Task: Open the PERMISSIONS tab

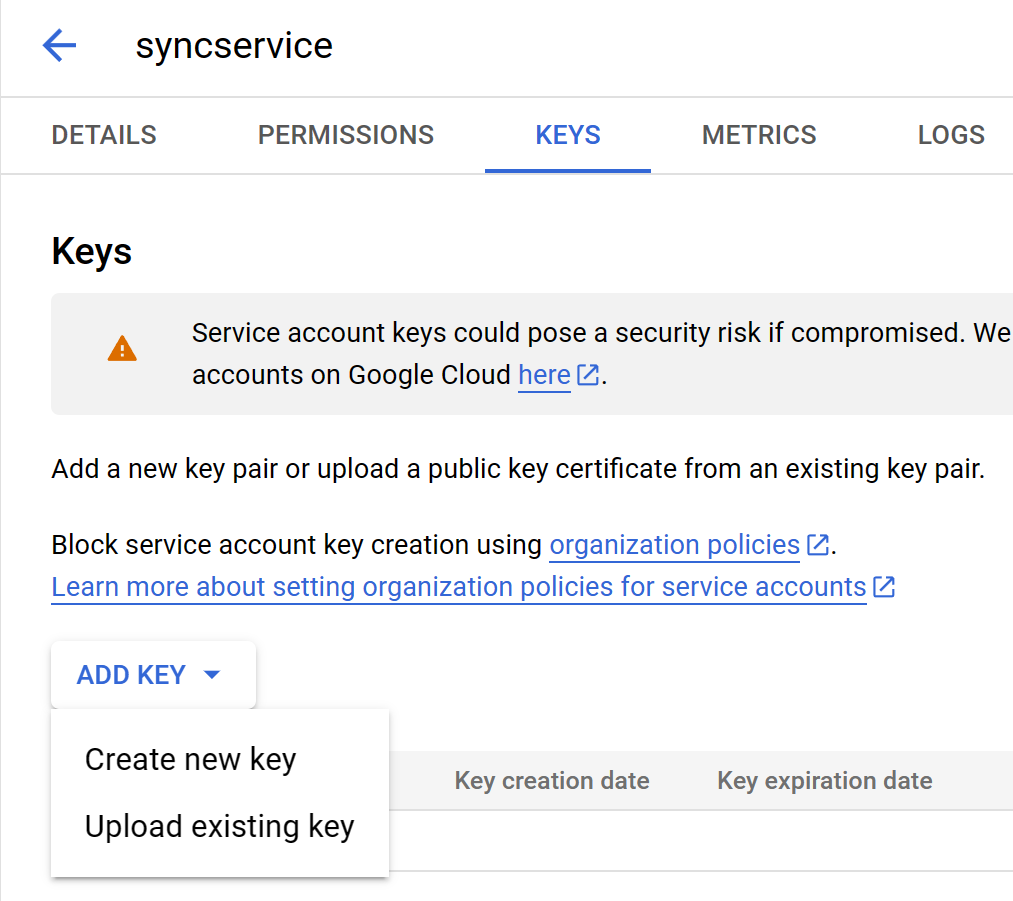Action: click(x=346, y=134)
